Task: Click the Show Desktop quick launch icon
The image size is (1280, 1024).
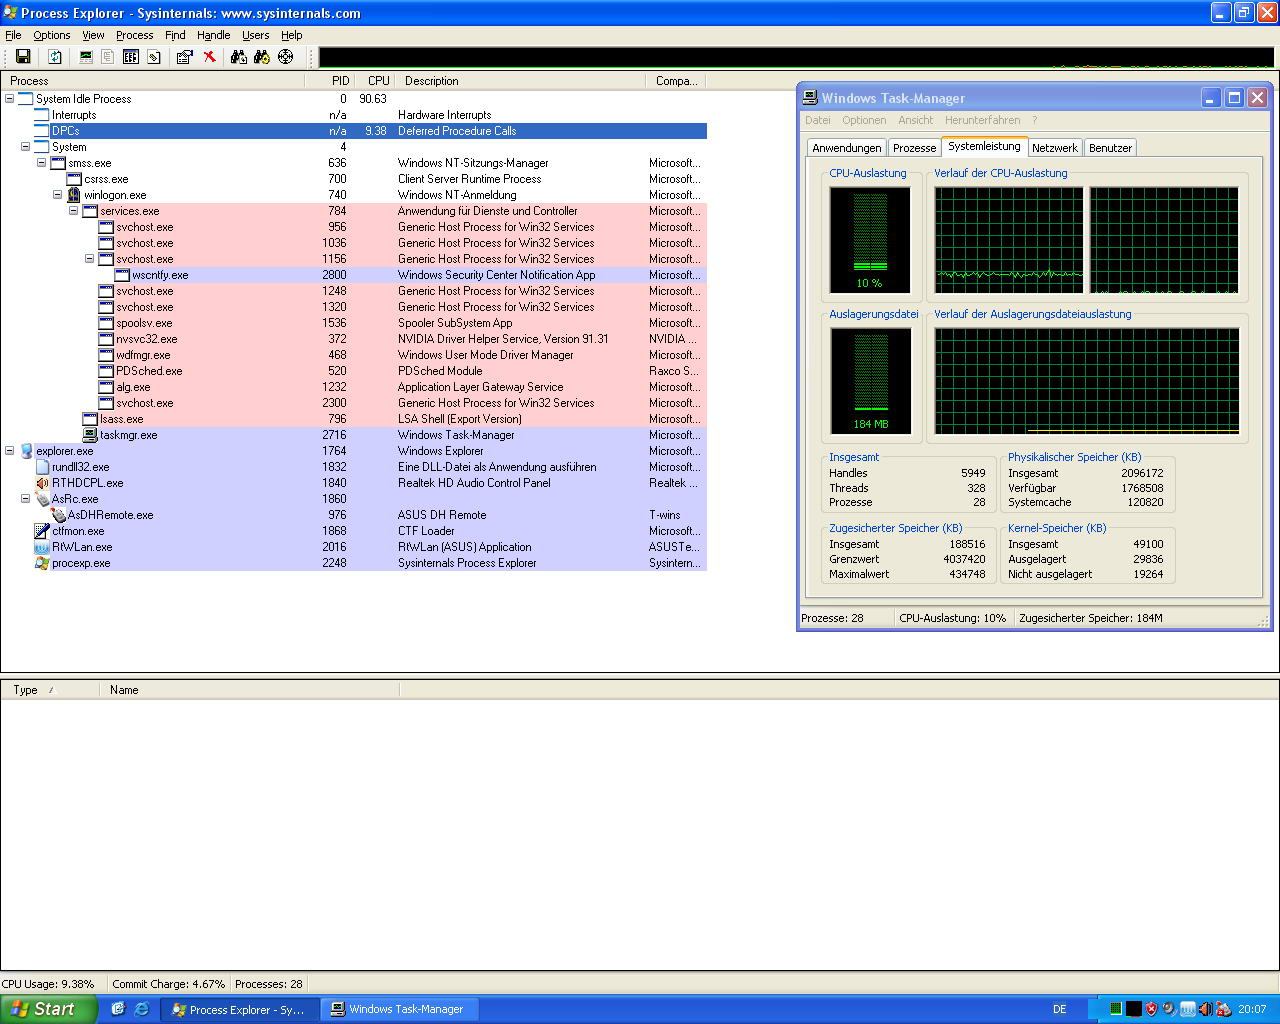Action: (118, 1009)
